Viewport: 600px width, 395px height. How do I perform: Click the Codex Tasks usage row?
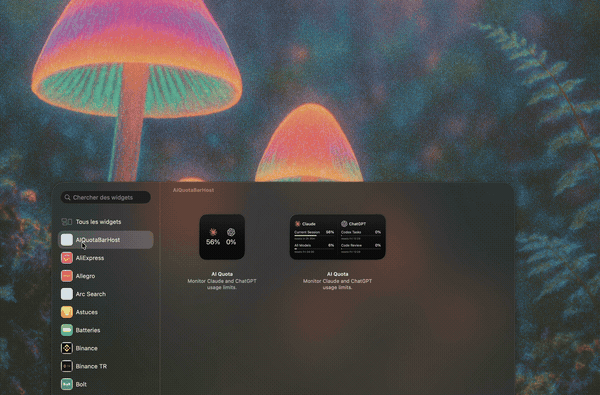pyautogui.click(x=361, y=234)
